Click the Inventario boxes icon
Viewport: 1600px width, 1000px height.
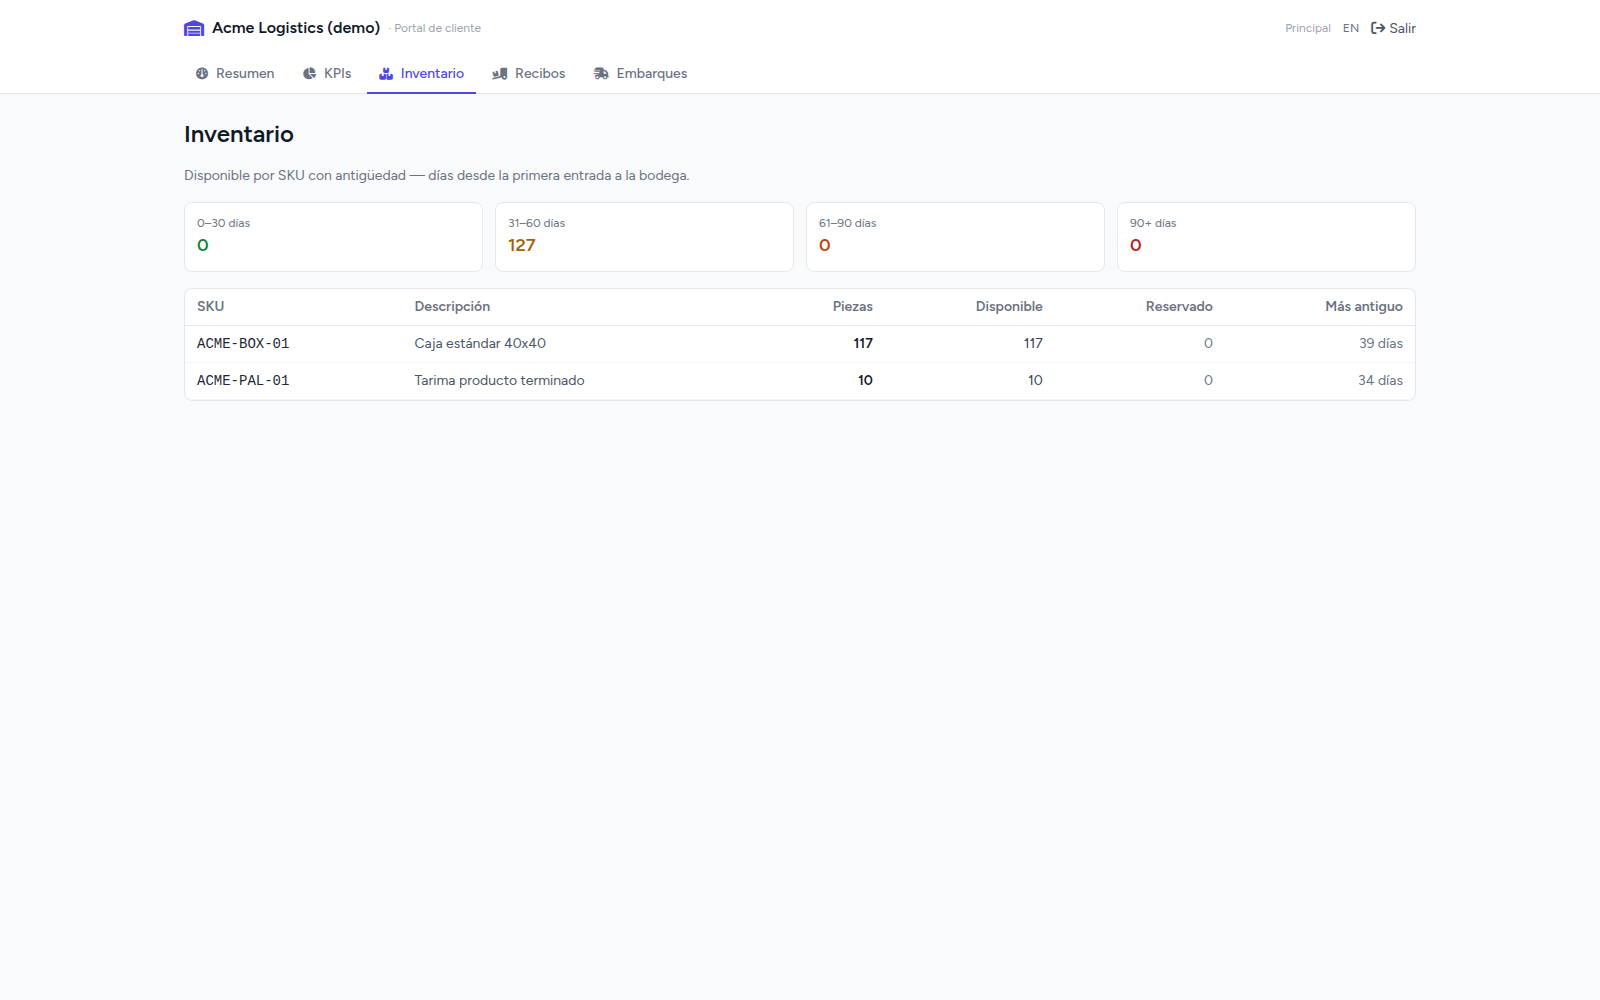(386, 73)
